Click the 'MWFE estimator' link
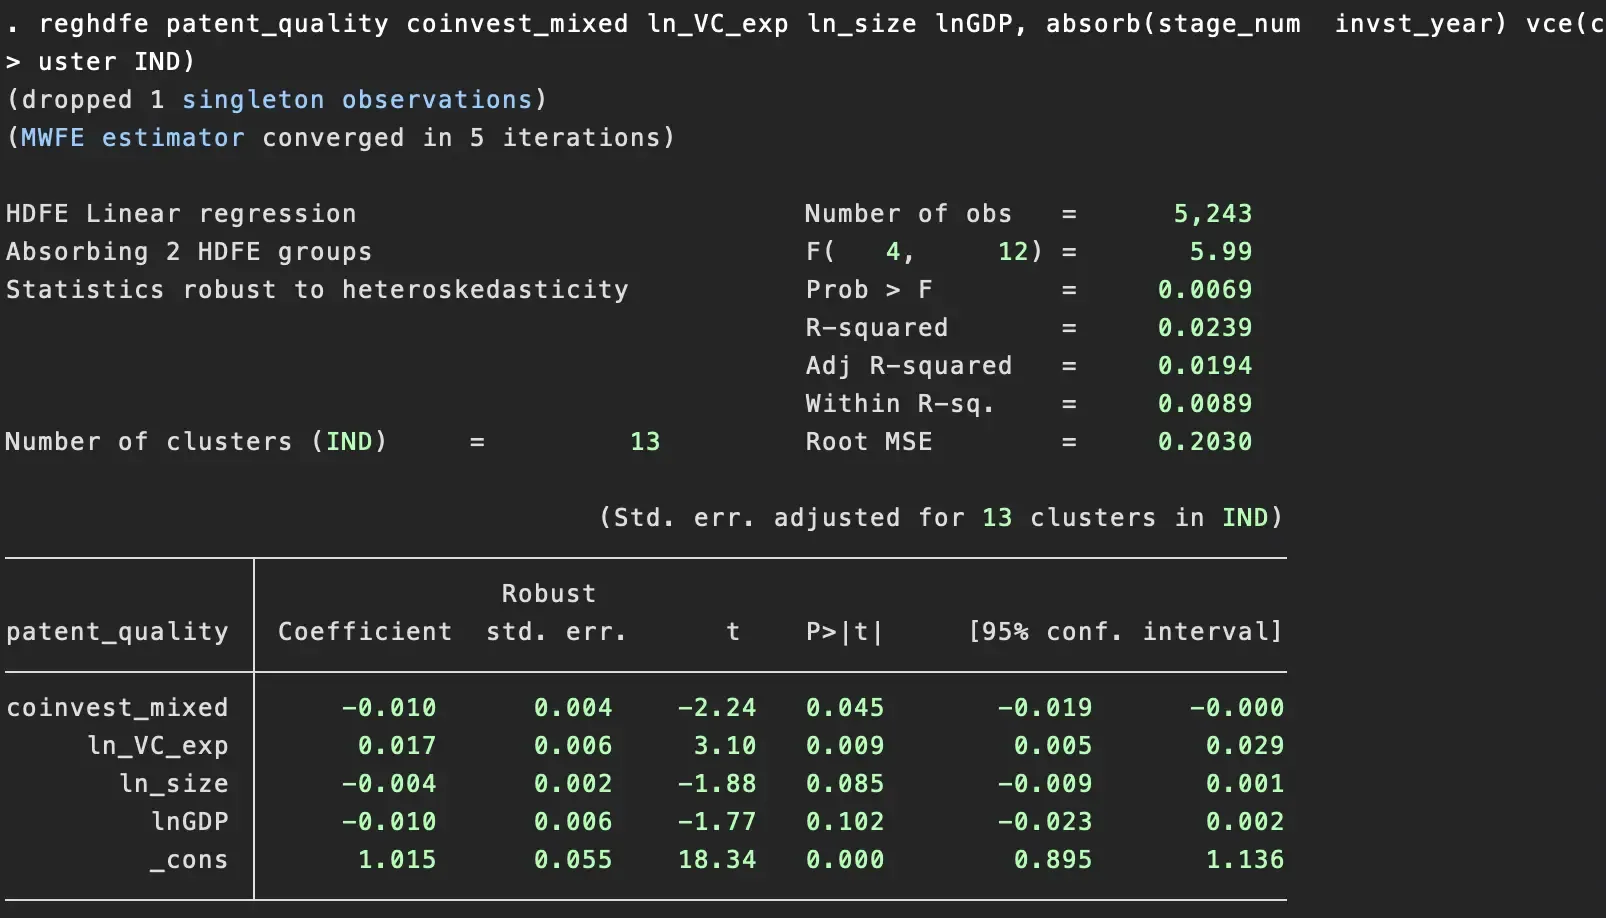Screen dimensions: 1606x918 coord(132,138)
